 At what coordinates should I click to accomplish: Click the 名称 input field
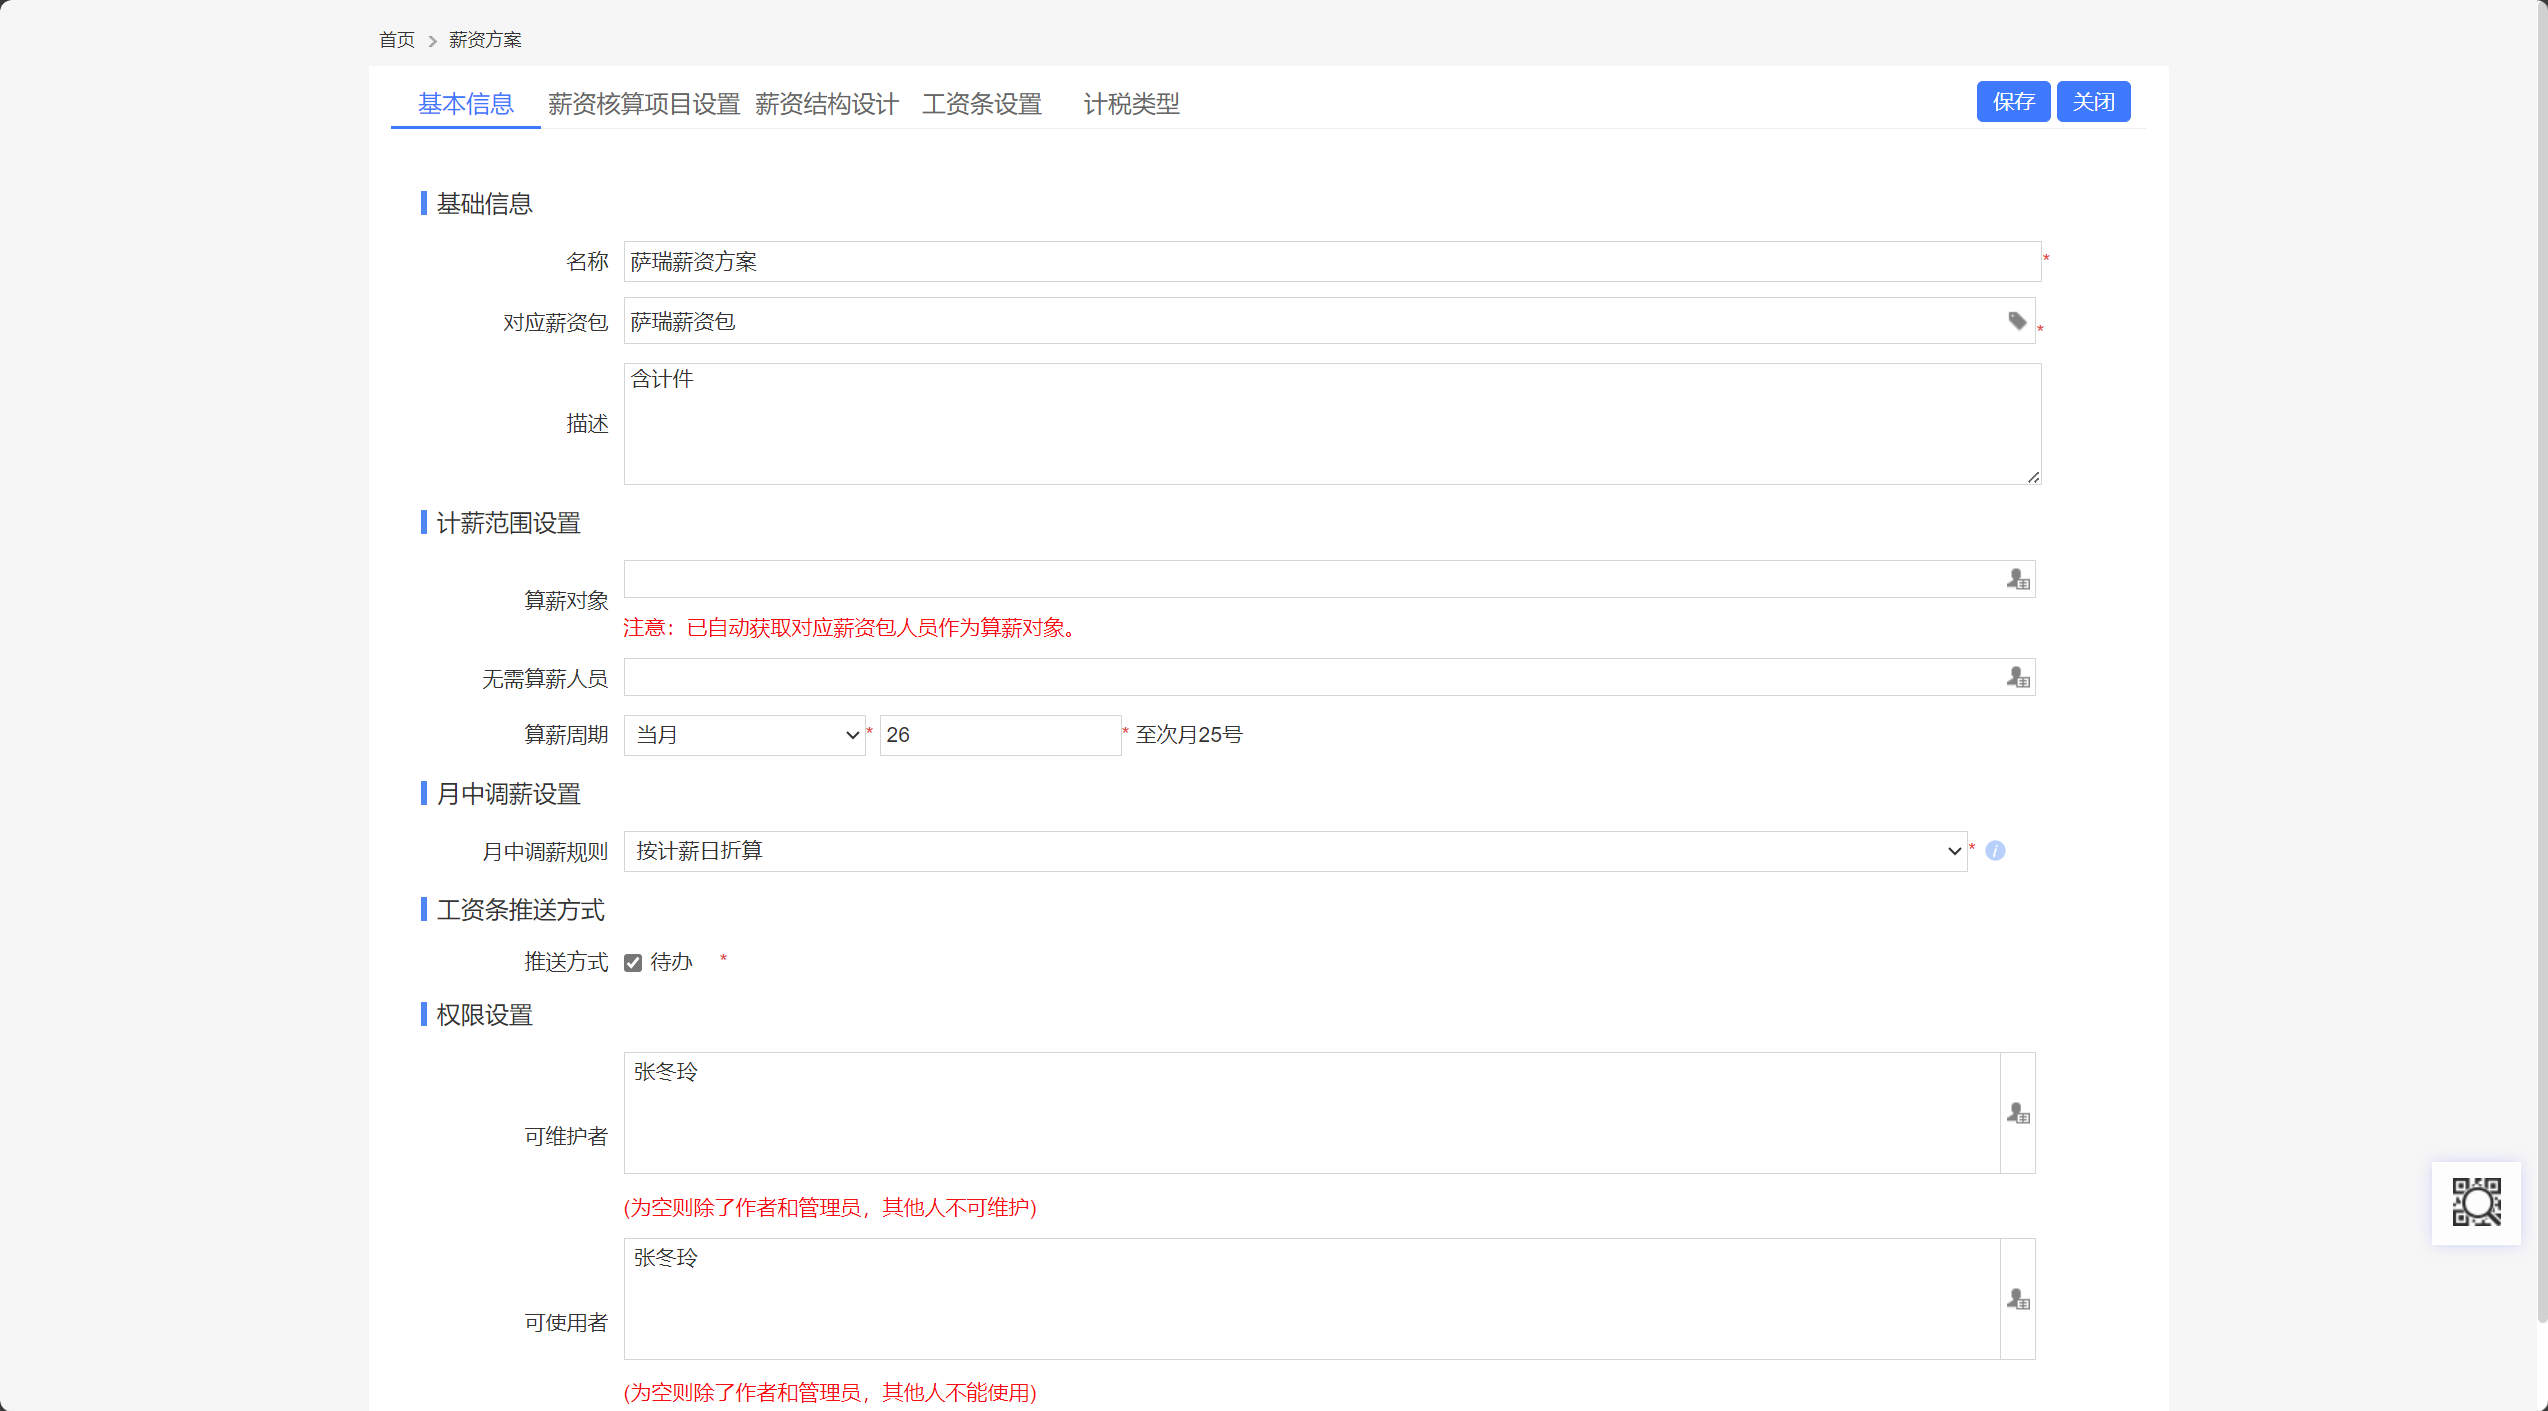click(1331, 262)
